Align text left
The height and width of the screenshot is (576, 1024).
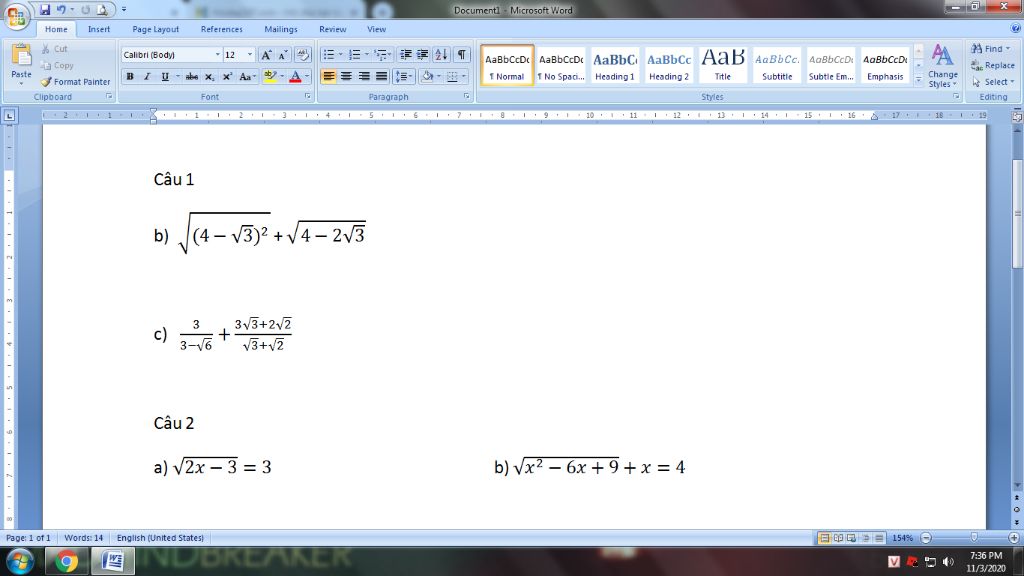[329, 76]
